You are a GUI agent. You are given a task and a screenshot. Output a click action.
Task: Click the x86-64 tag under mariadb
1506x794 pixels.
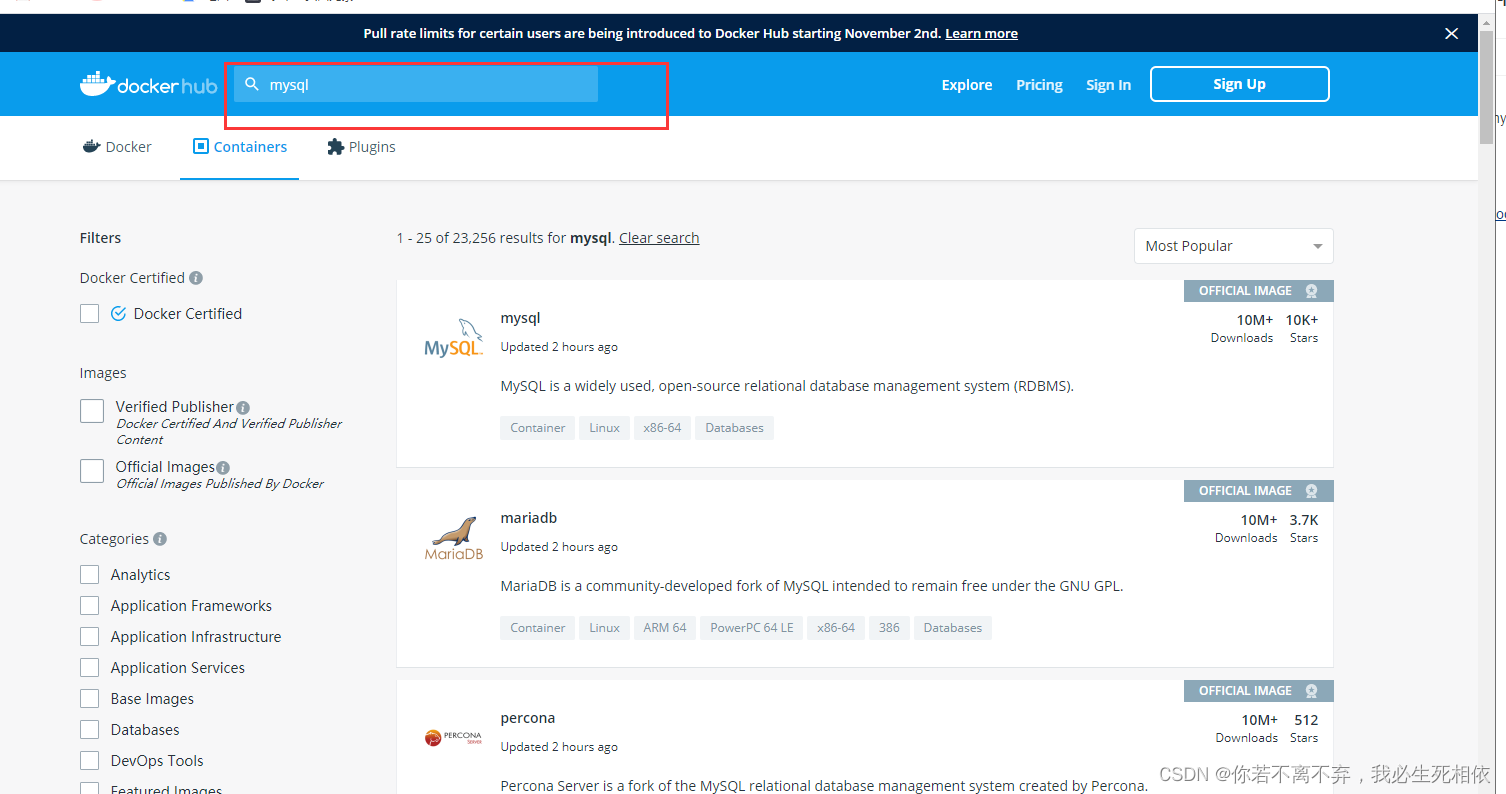click(x=835, y=628)
